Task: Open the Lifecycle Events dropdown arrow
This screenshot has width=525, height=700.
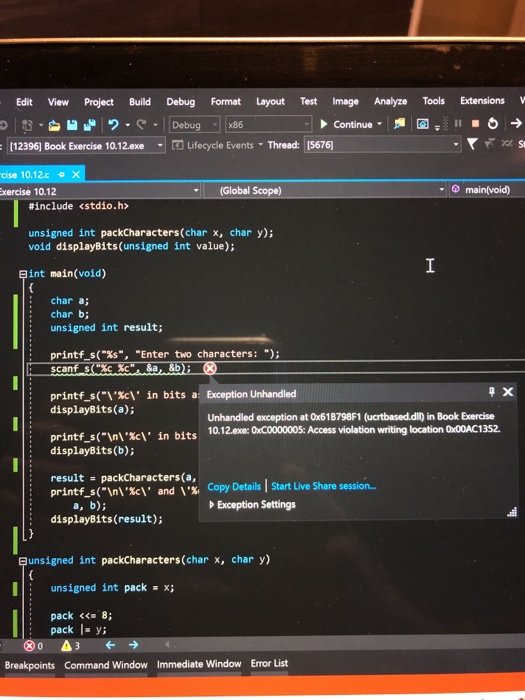Action: 260,145
